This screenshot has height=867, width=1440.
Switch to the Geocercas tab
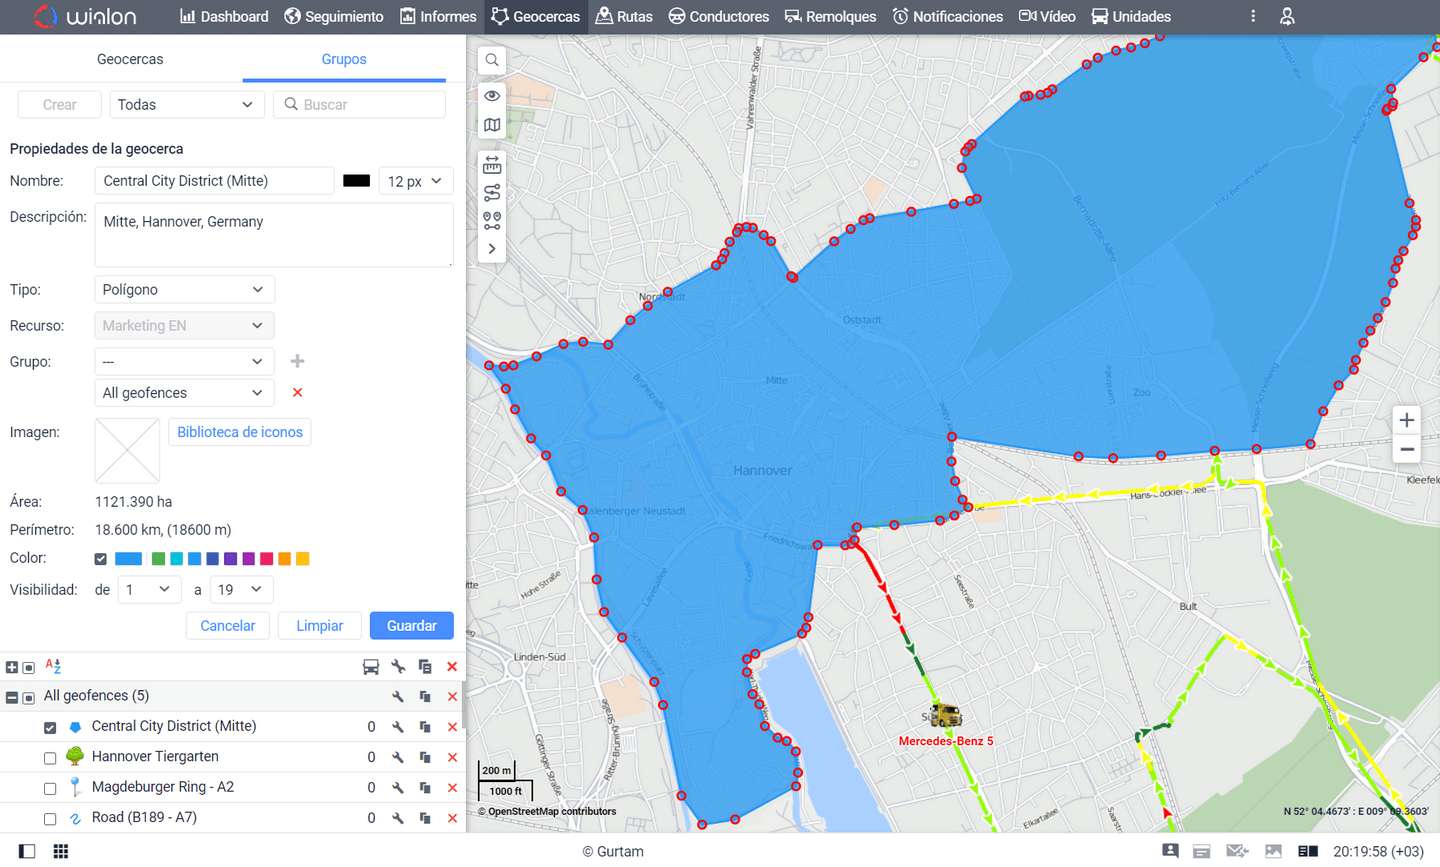(130, 59)
